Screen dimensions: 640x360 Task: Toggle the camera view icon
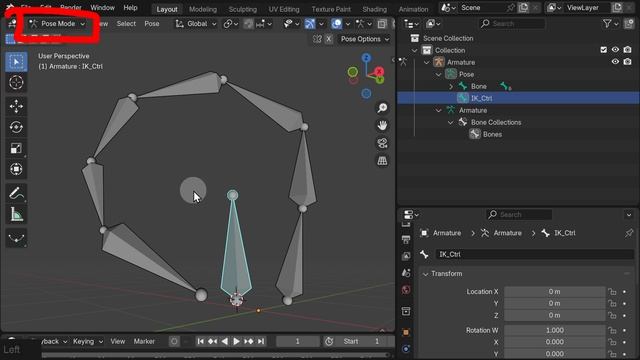[x=382, y=143]
